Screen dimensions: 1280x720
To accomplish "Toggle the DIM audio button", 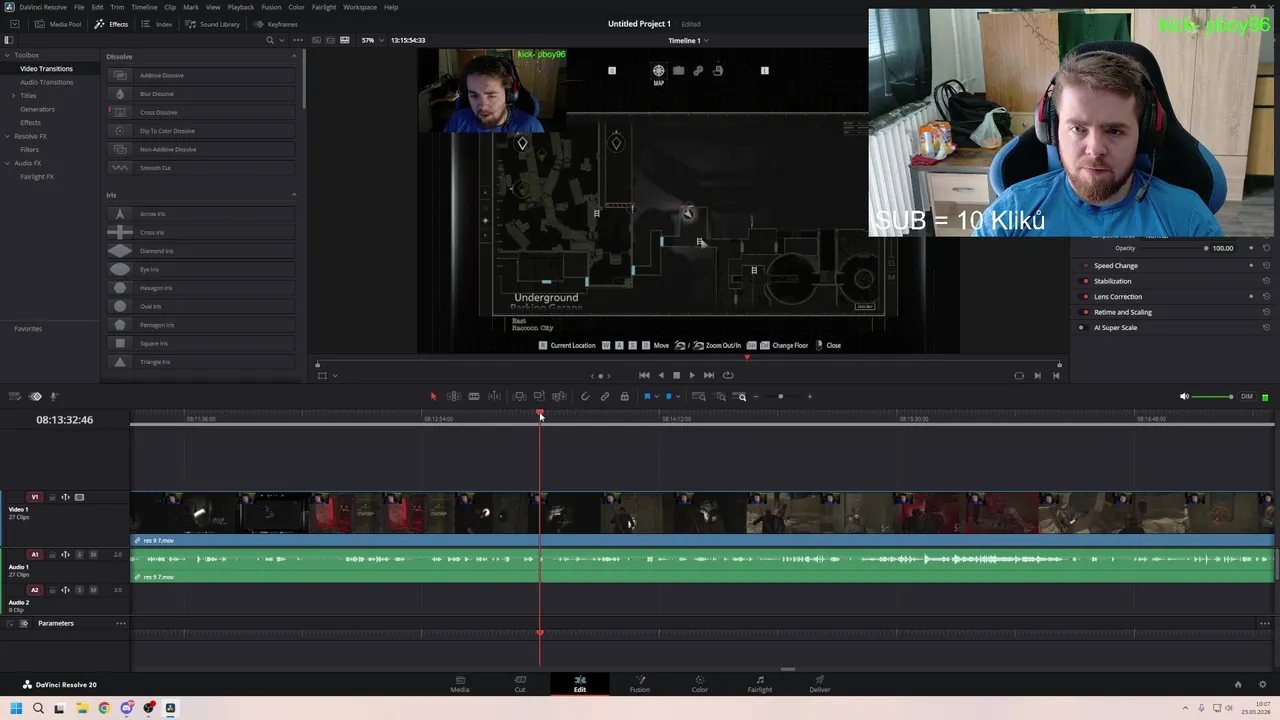I will (1247, 397).
